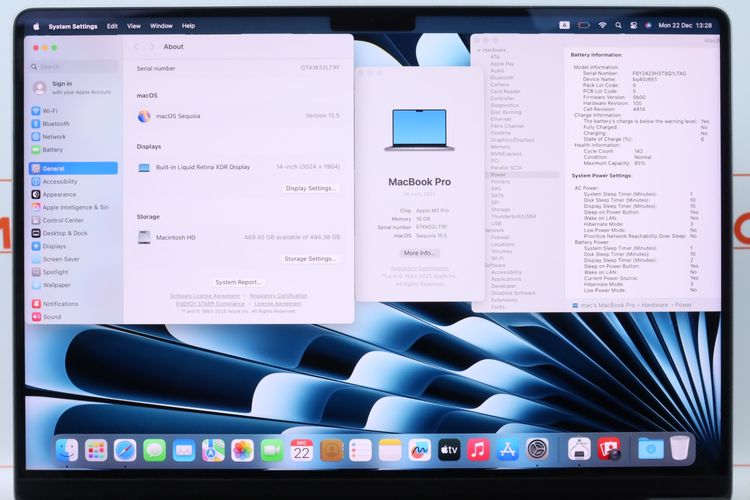Select Notifications in Settings sidebar
This screenshot has height=500, width=750.
click(74, 304)
